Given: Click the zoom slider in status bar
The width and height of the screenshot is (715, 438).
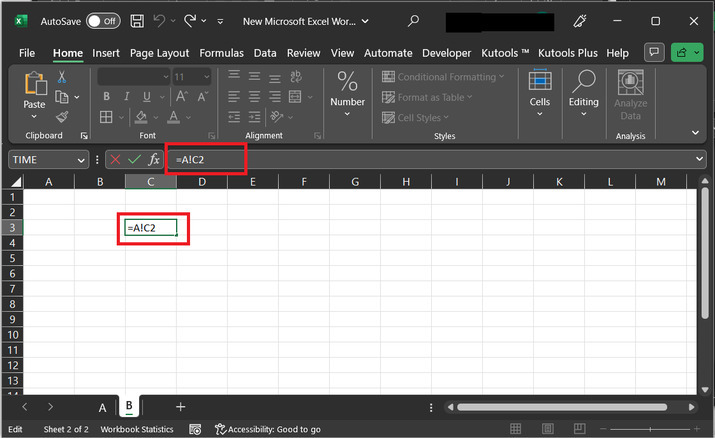Looking at the screenshot, I should pyautogui.click(x=650, y=429).
